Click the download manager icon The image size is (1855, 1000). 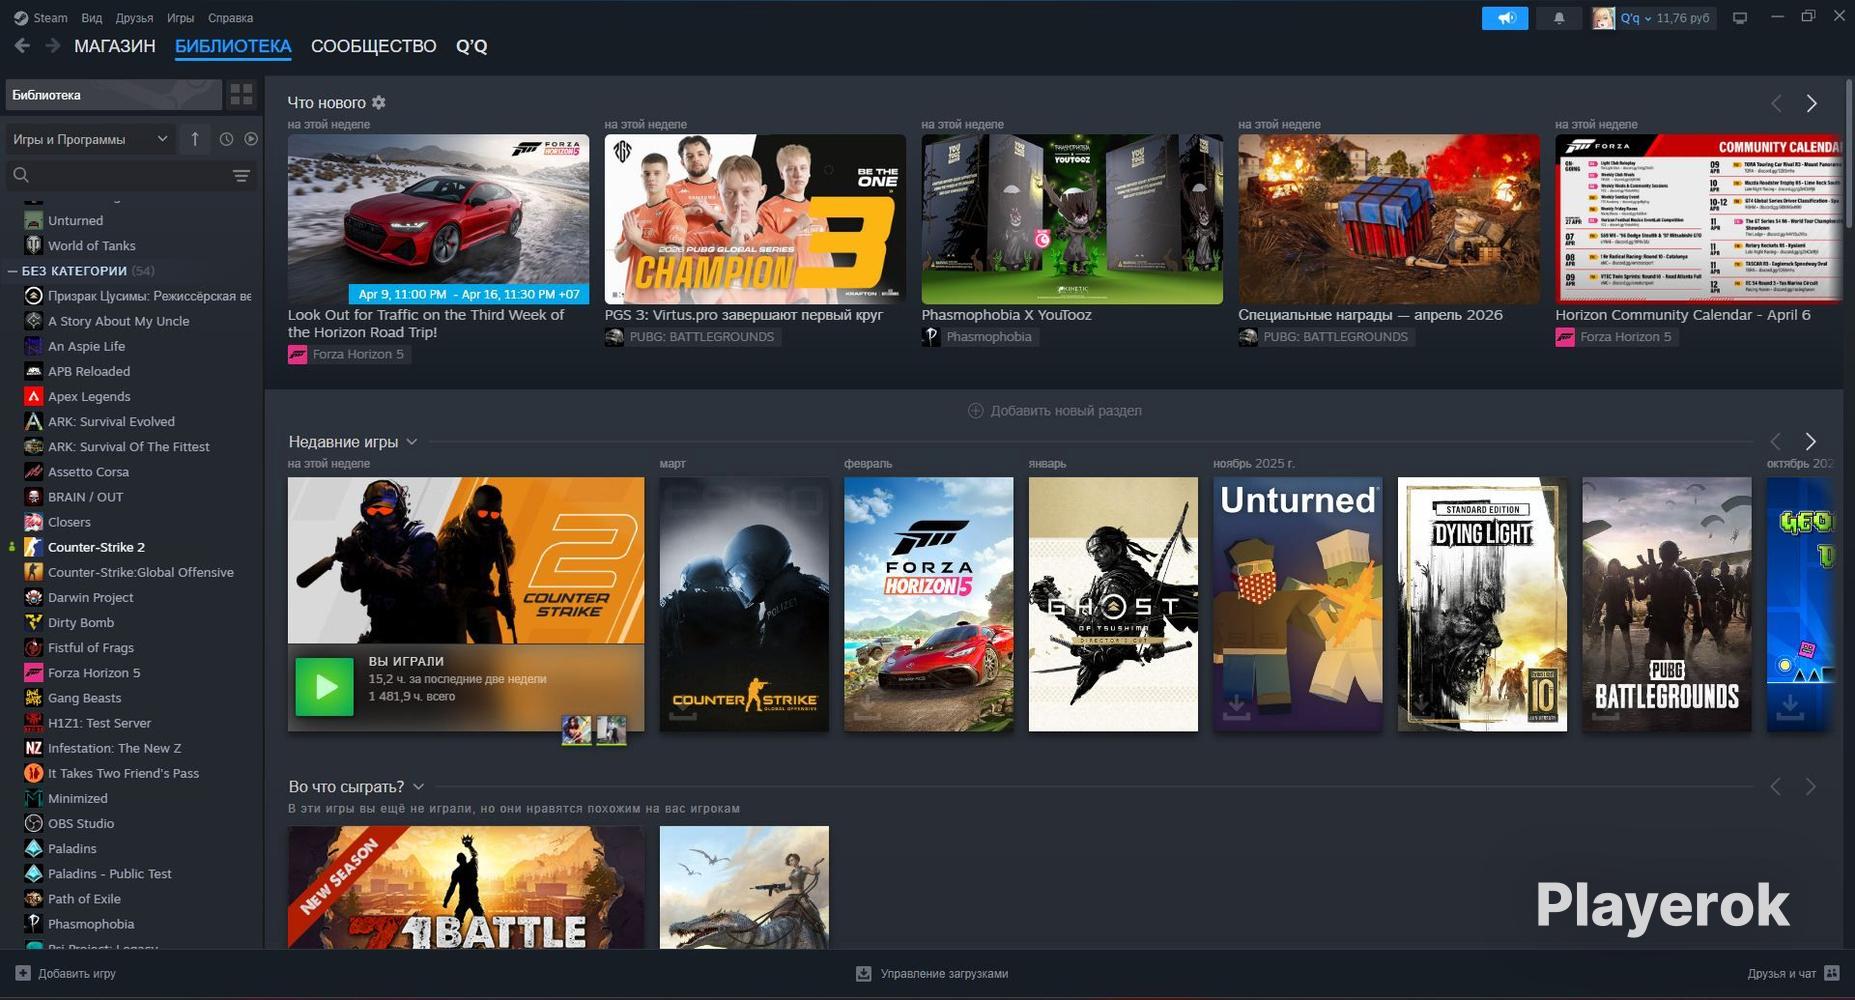[x=864, y=973]
